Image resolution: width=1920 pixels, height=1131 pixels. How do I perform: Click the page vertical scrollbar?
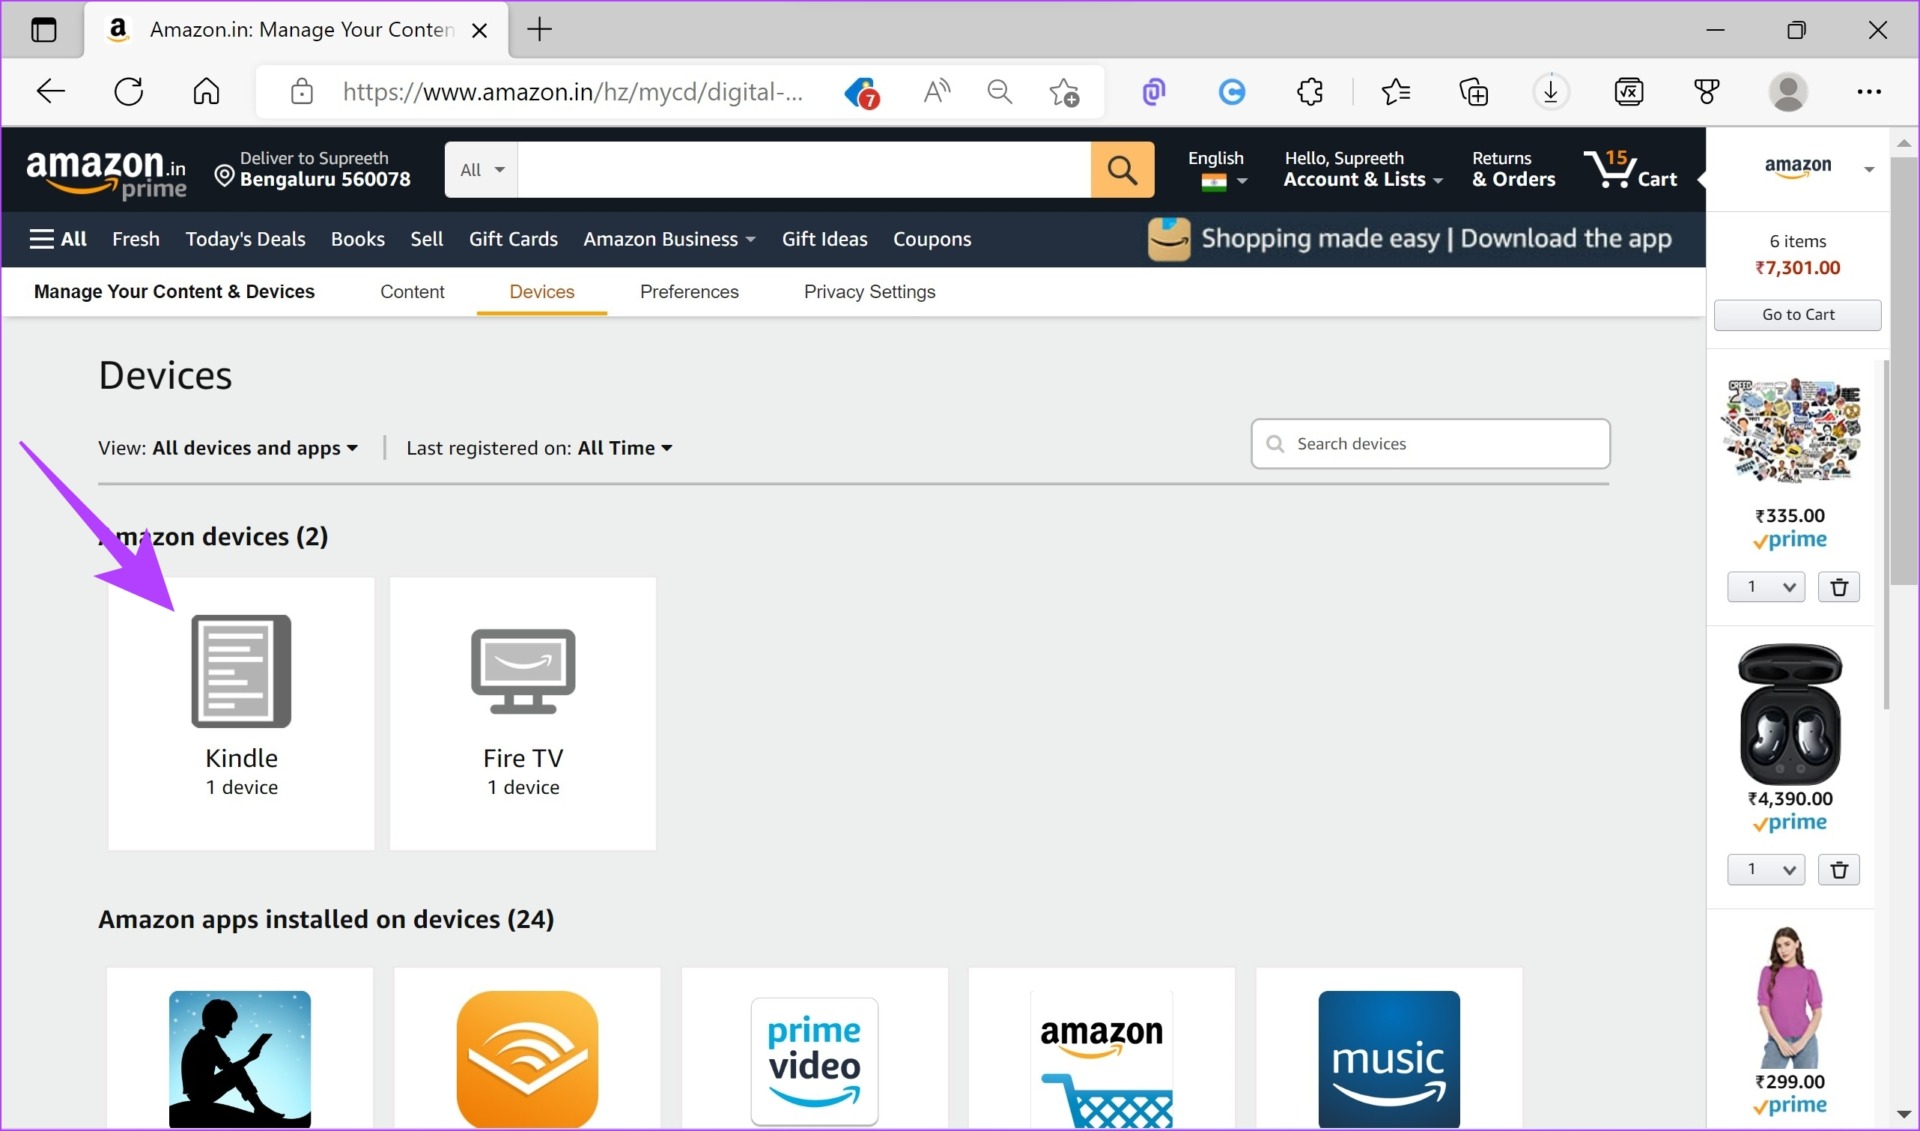tap(1903, 370)
